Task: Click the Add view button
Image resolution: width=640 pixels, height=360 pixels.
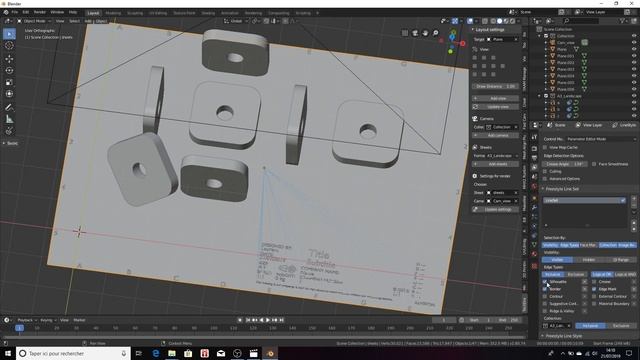Action: [496, 98]
